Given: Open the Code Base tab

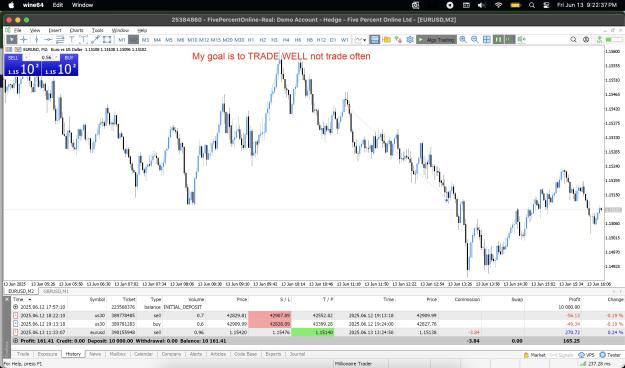Looking at the screenshot, I should coord(246,354).
